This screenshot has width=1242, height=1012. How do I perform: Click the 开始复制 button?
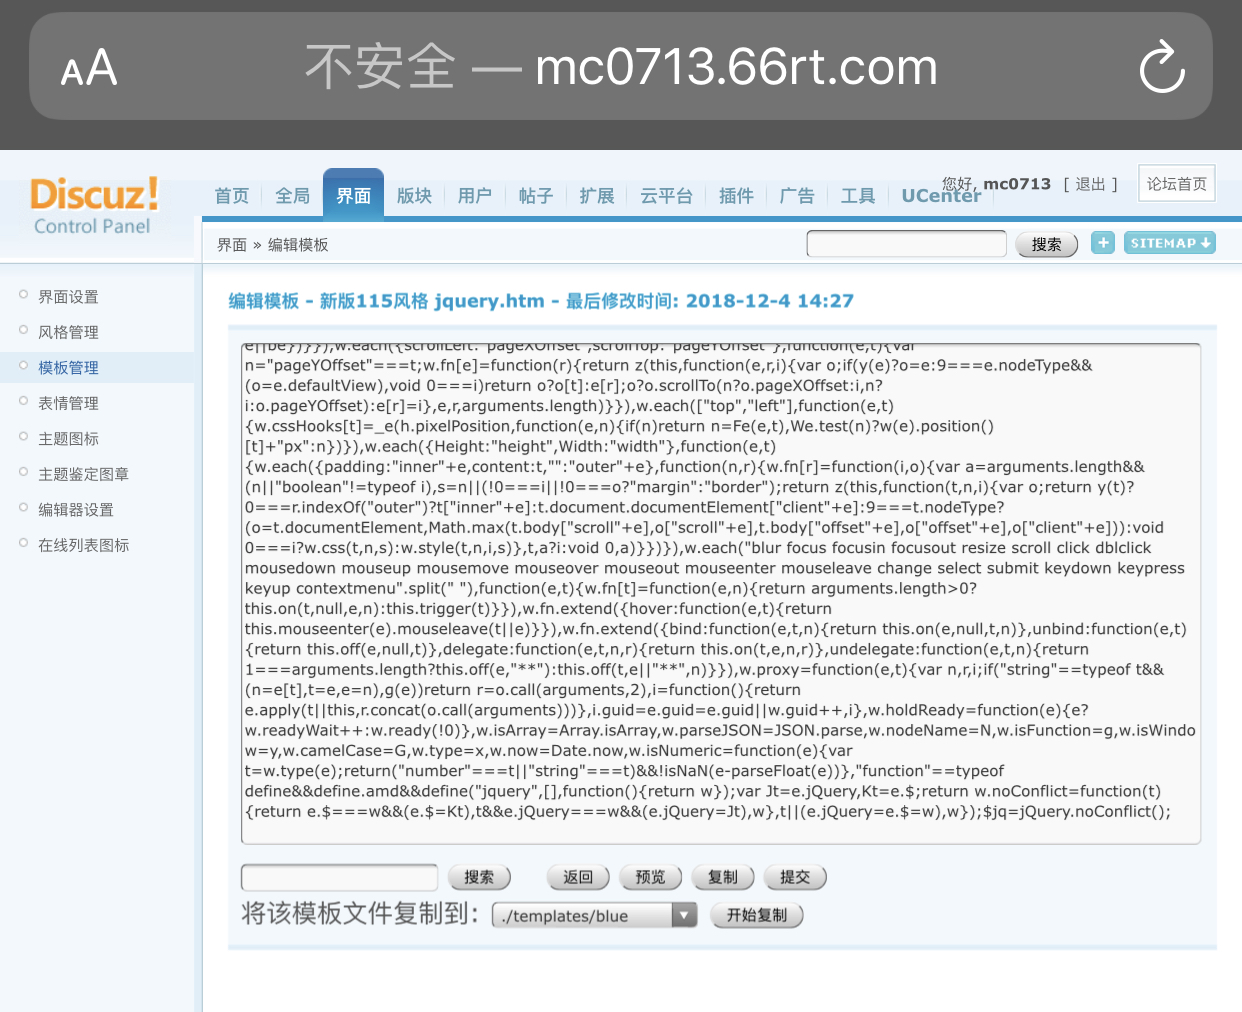pyautogui.click(x=756, y=915)
